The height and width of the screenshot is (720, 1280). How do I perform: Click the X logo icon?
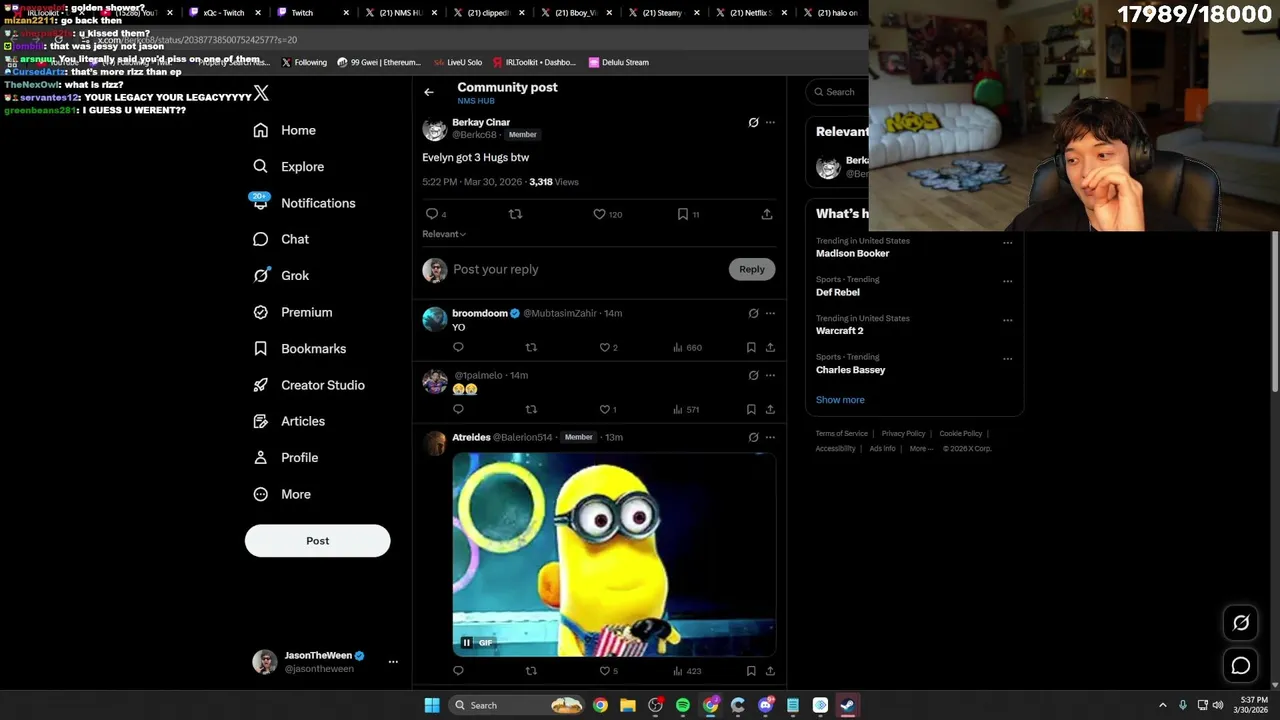coord(261,93)
